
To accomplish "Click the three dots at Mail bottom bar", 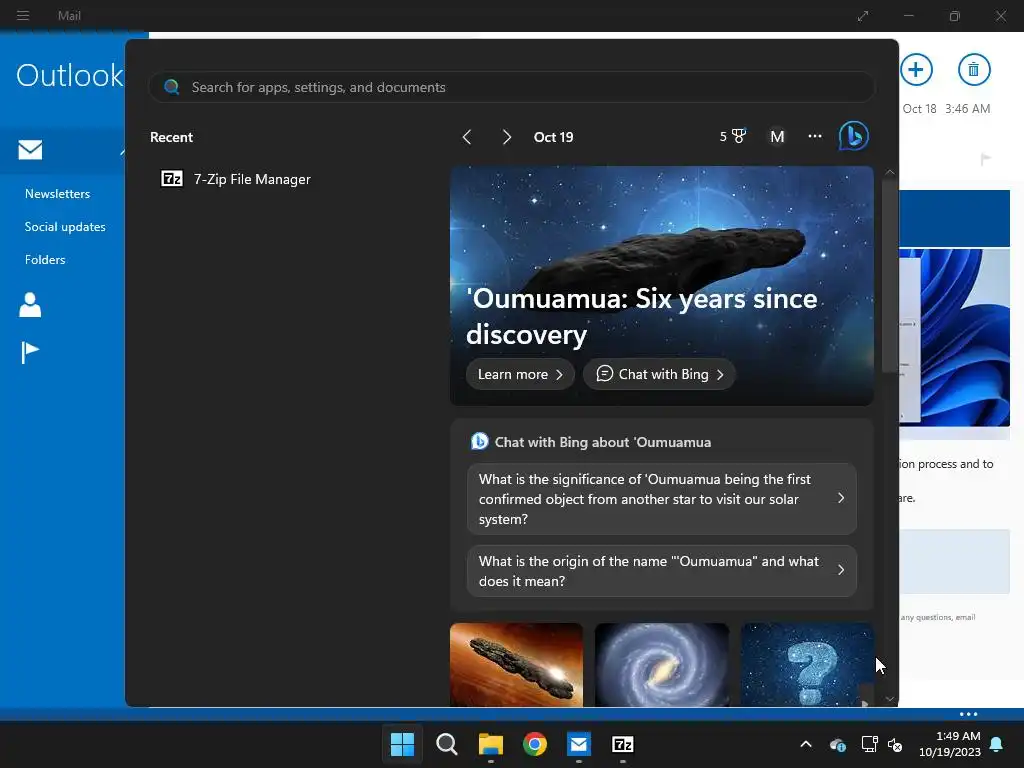I will tap(968, 714).
